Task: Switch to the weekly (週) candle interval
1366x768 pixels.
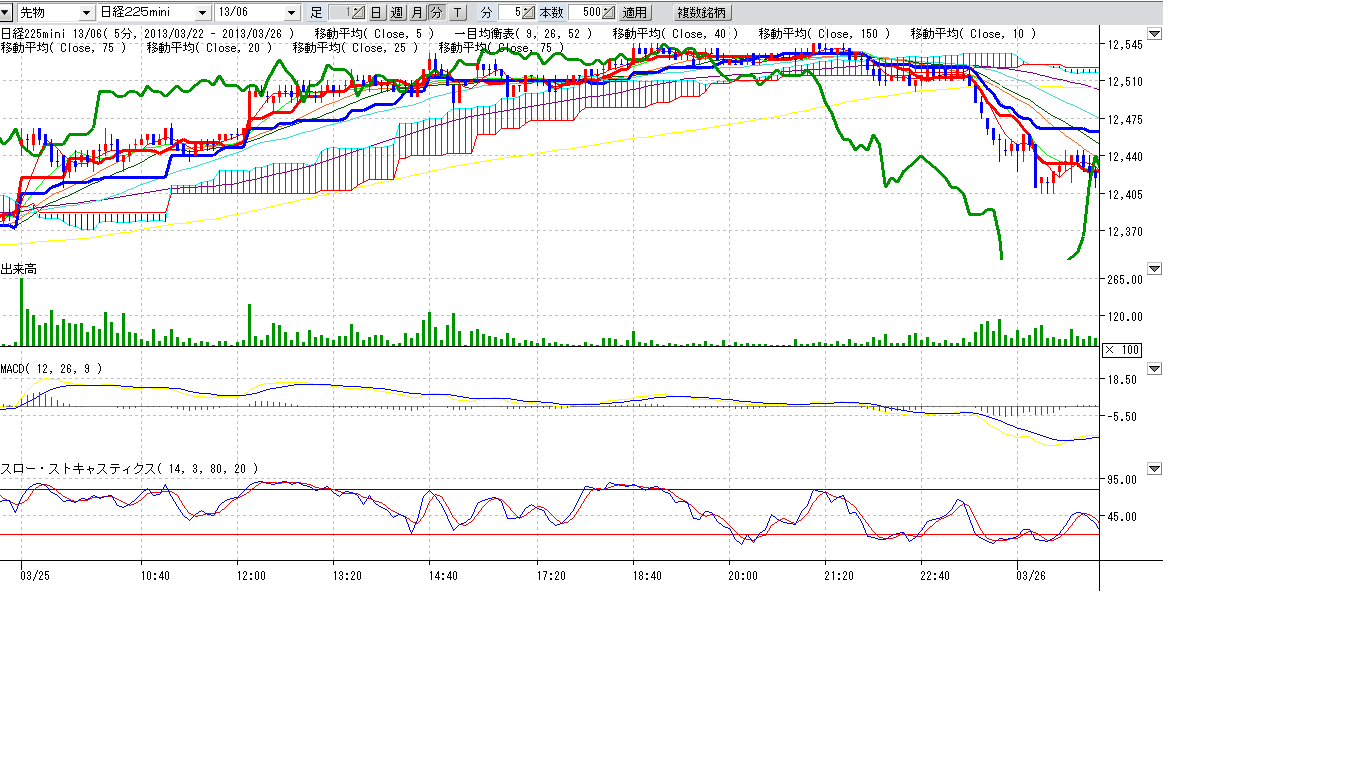Action: 396,13
